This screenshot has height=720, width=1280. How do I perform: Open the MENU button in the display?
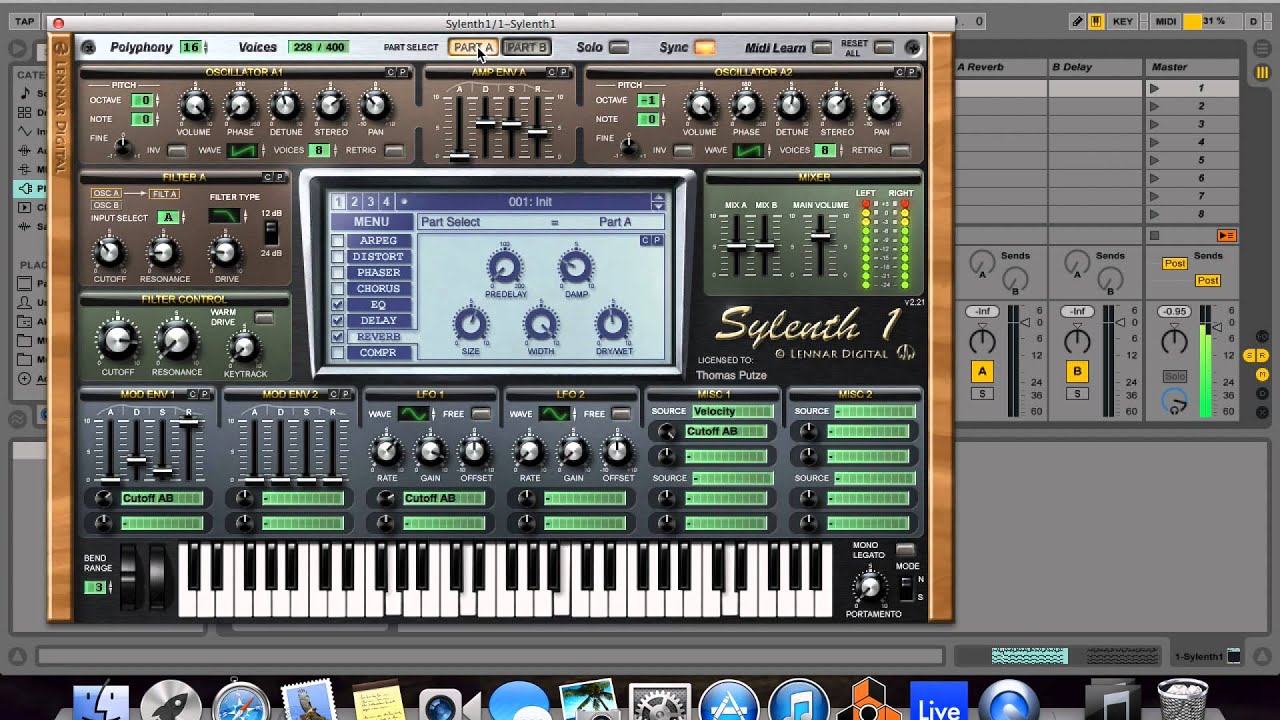pos(371,222)
